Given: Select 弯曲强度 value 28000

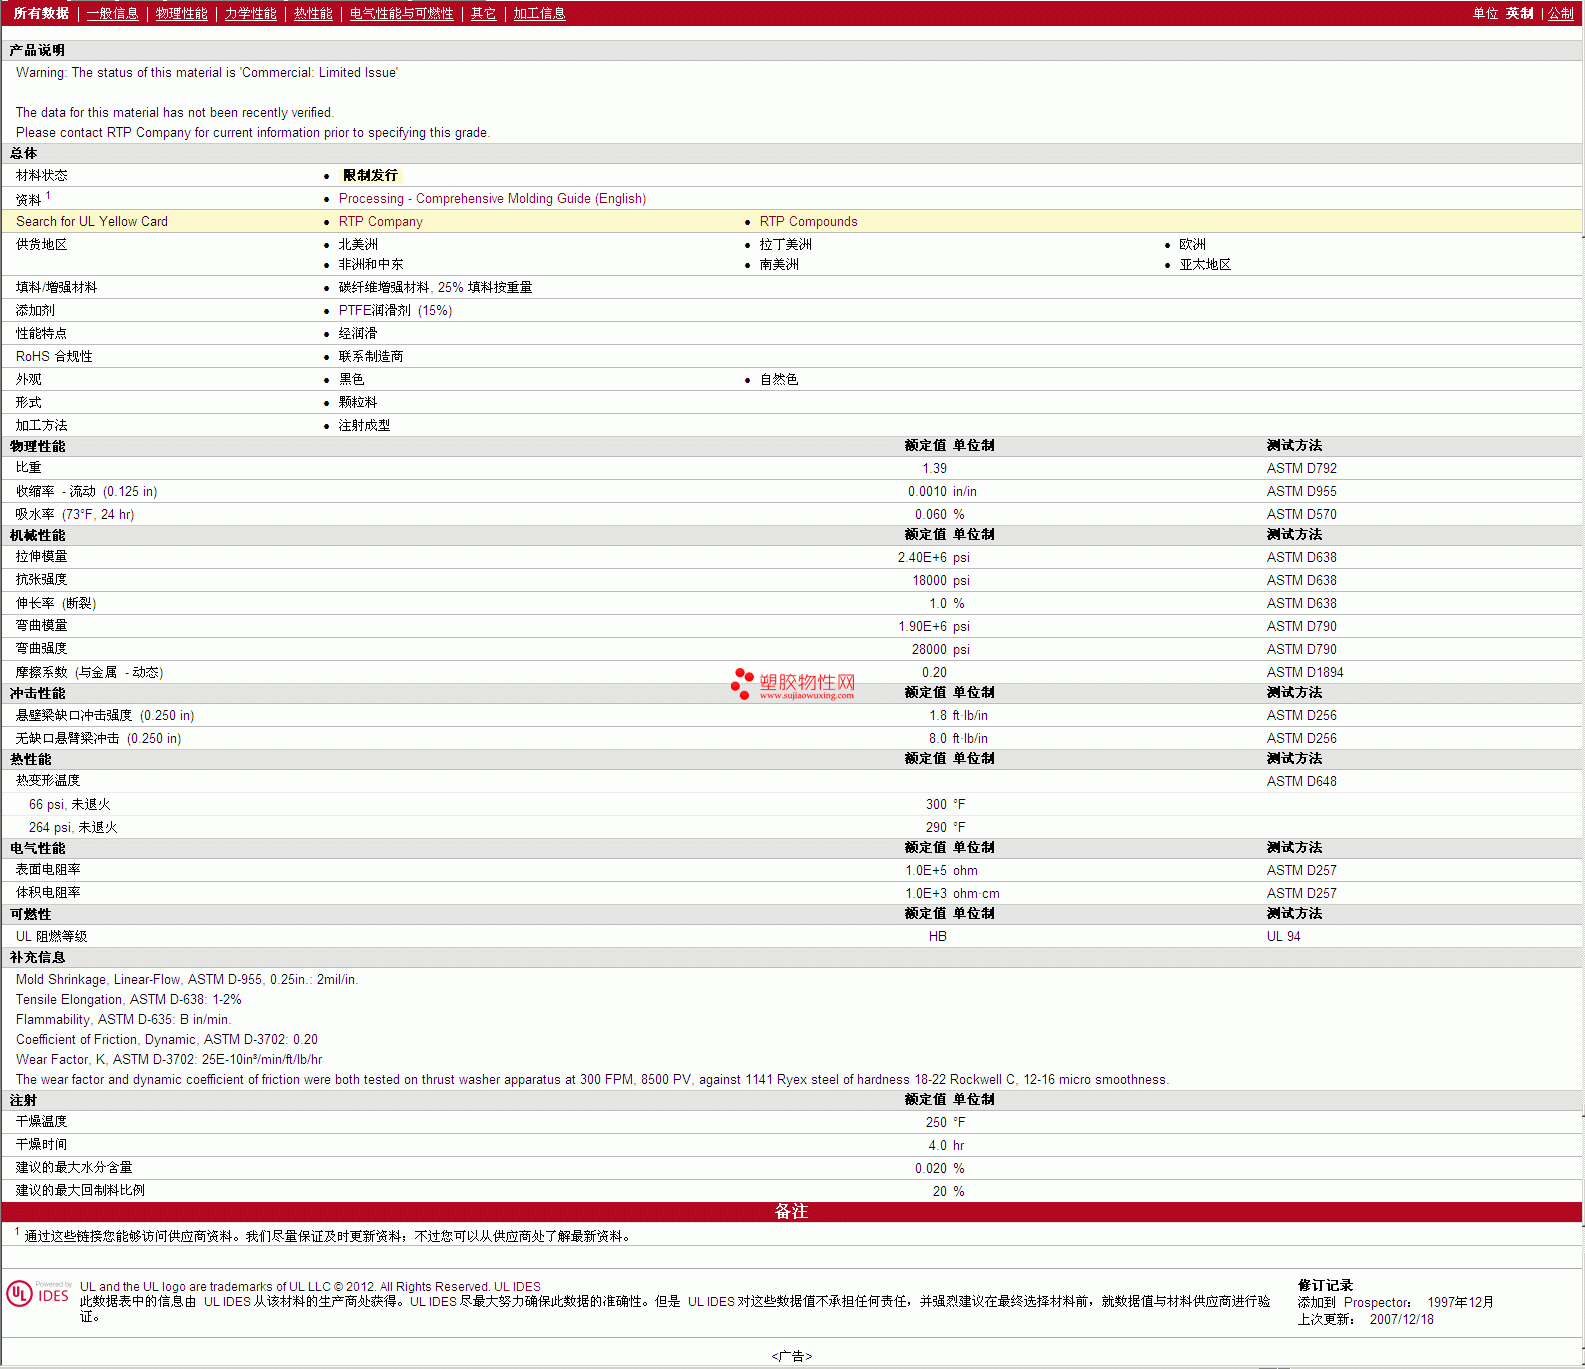Looking at the screenshot, I should click(929, 649).
